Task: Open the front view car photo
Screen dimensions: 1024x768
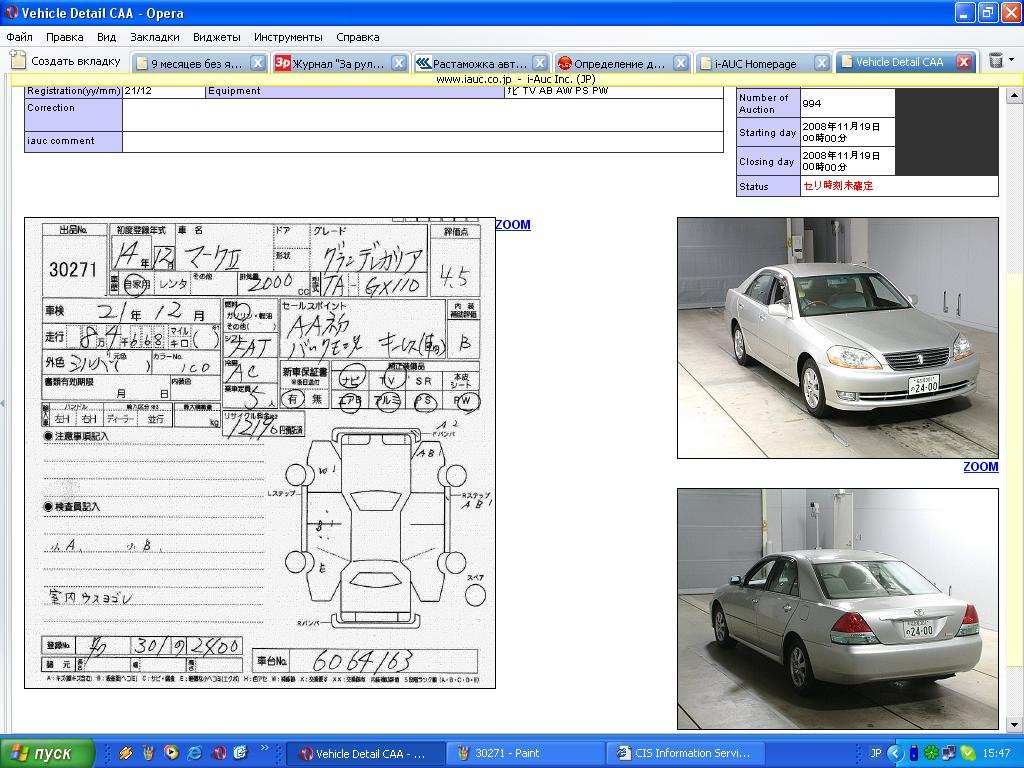Action: (838, 338)
